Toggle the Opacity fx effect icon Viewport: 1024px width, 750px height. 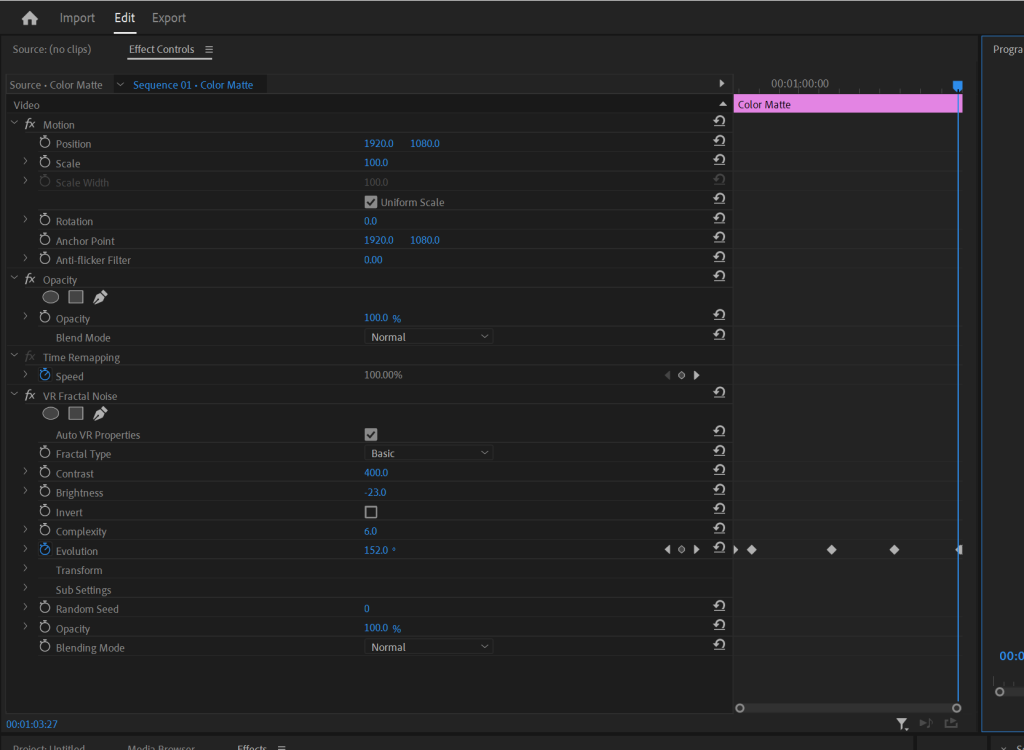point(30,279)
